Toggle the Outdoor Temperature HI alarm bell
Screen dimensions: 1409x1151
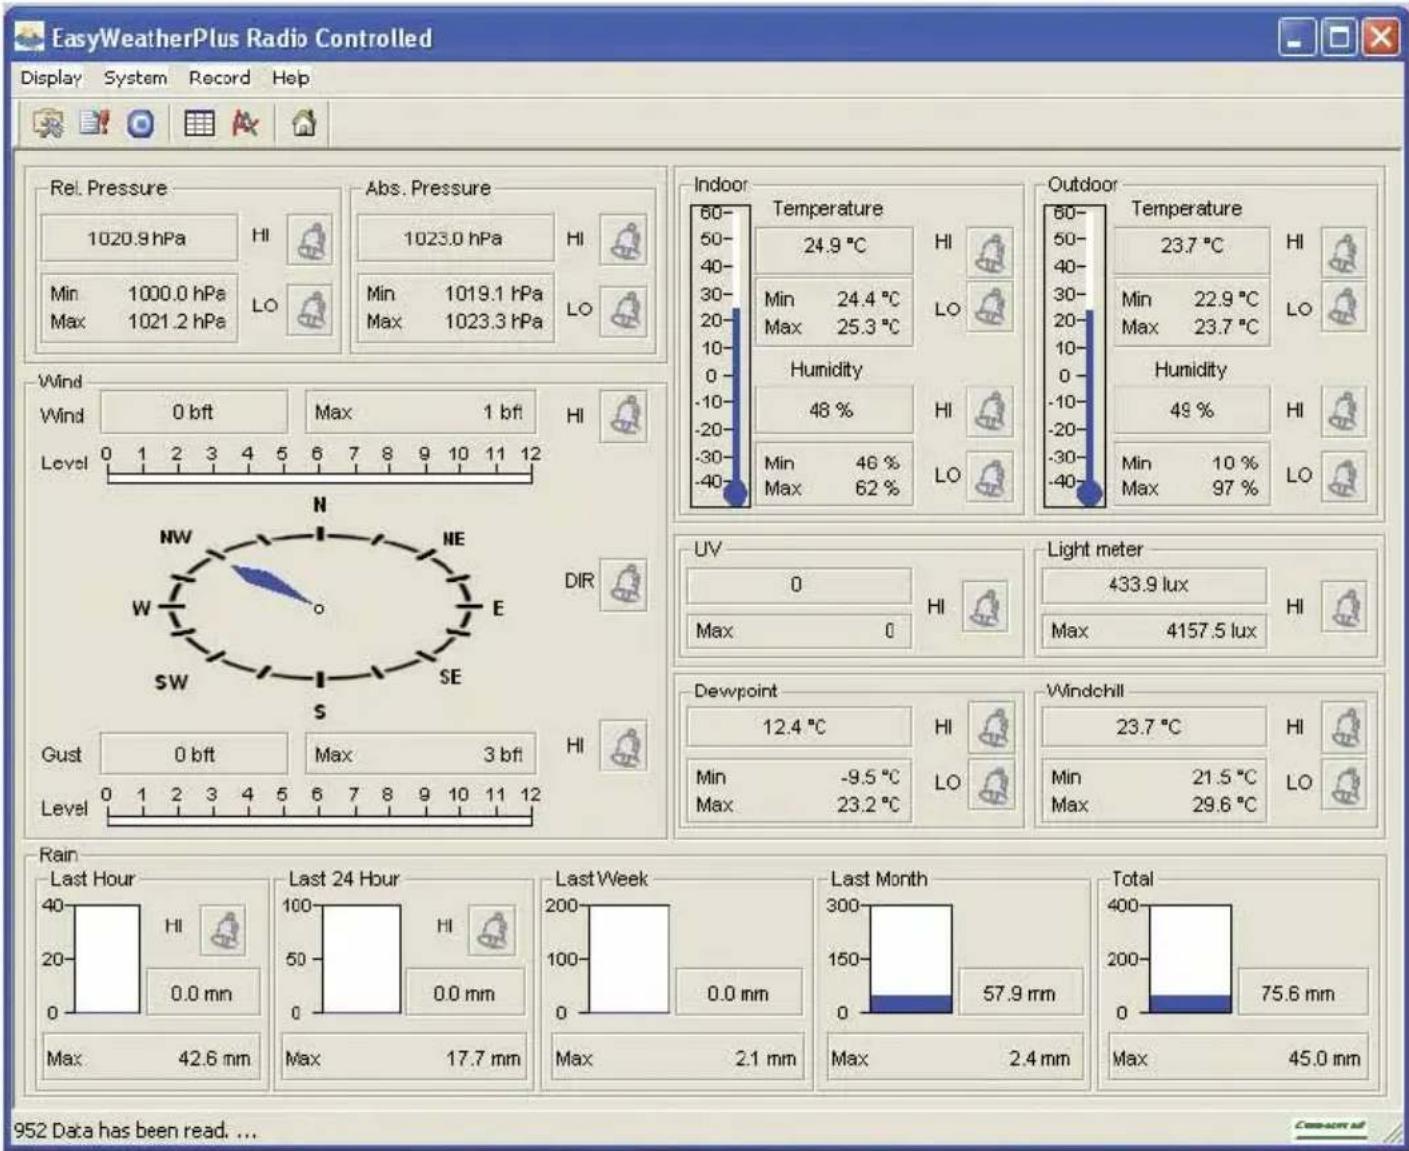pos(1344,252)
